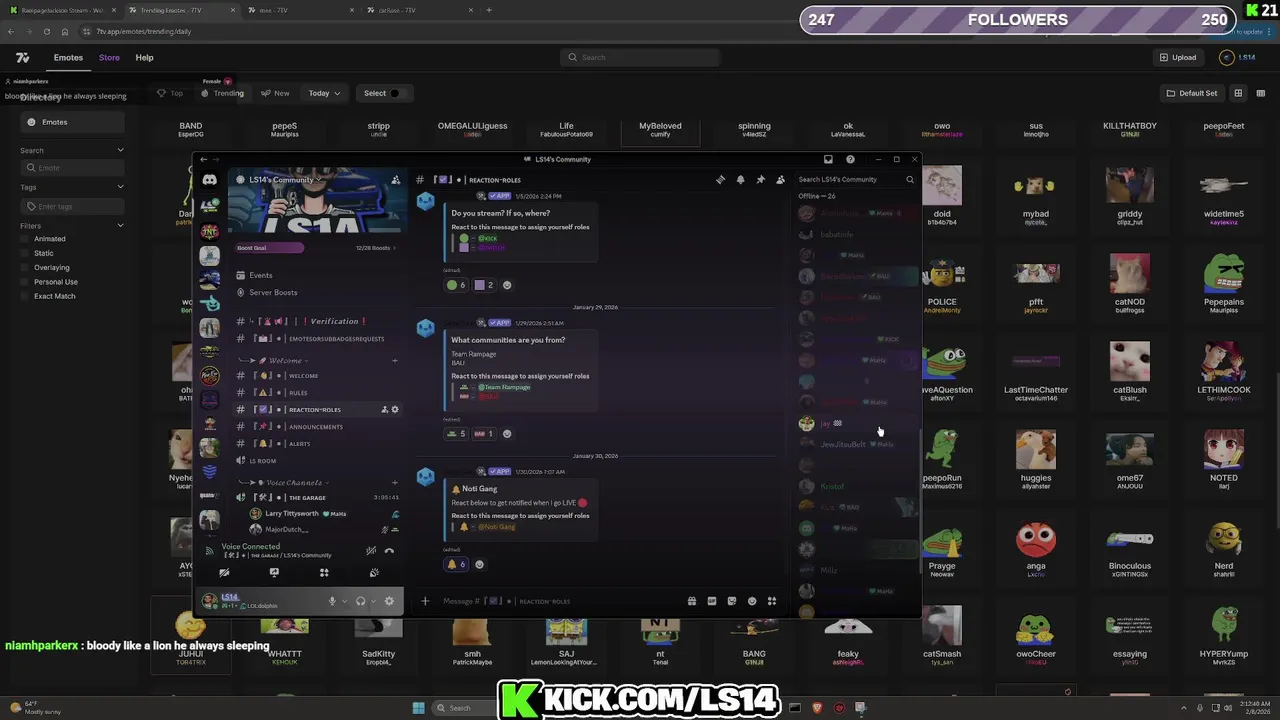Open the Today time range dropdown

pos(324,93)
